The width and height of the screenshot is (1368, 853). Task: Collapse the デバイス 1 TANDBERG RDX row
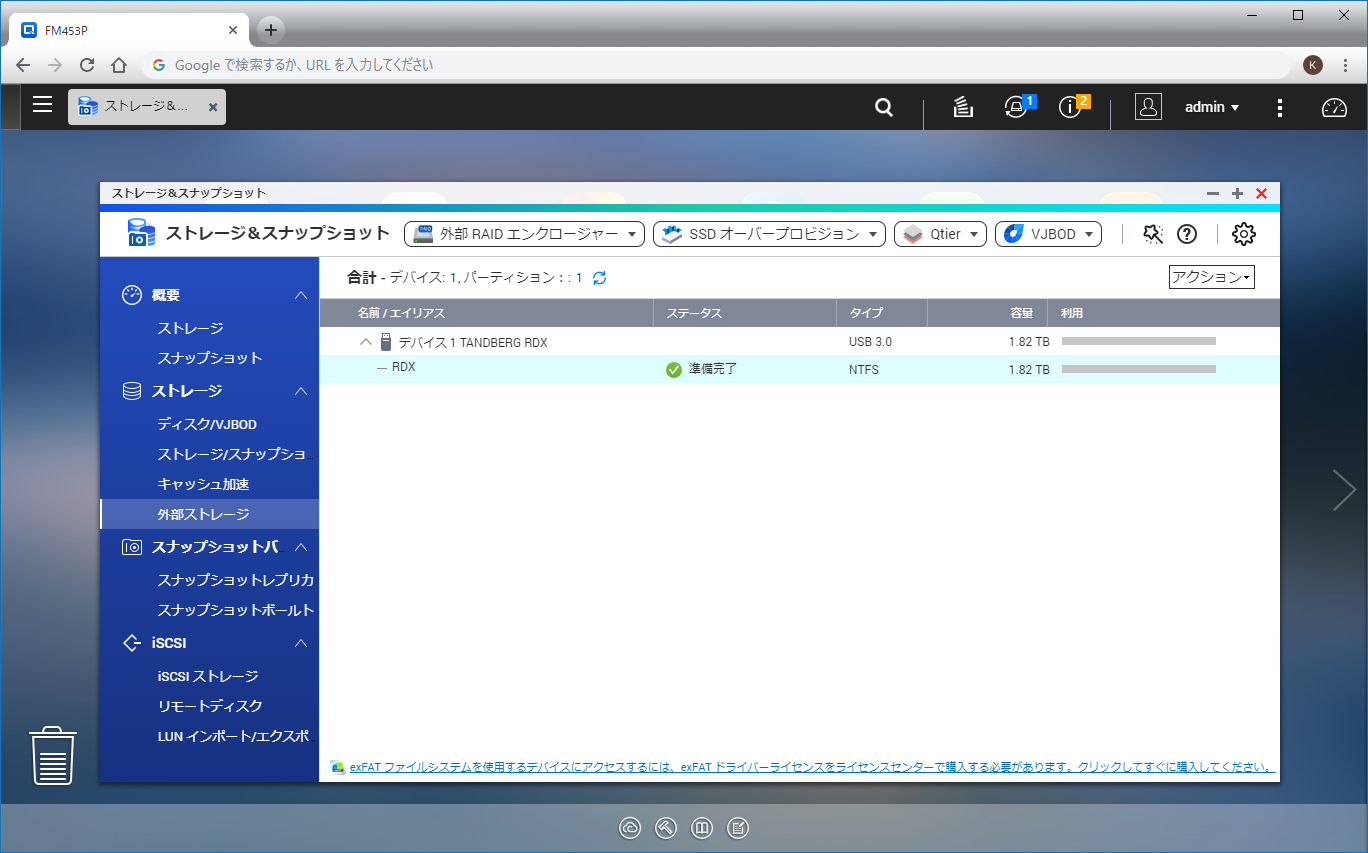pyautogui.click(x=366, y=342)
